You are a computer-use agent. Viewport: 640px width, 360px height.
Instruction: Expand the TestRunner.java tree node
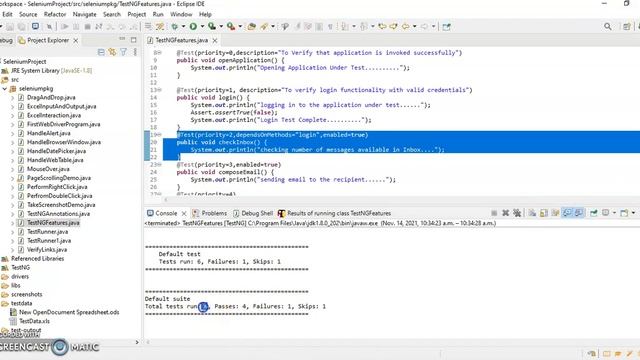click(12, 232)
